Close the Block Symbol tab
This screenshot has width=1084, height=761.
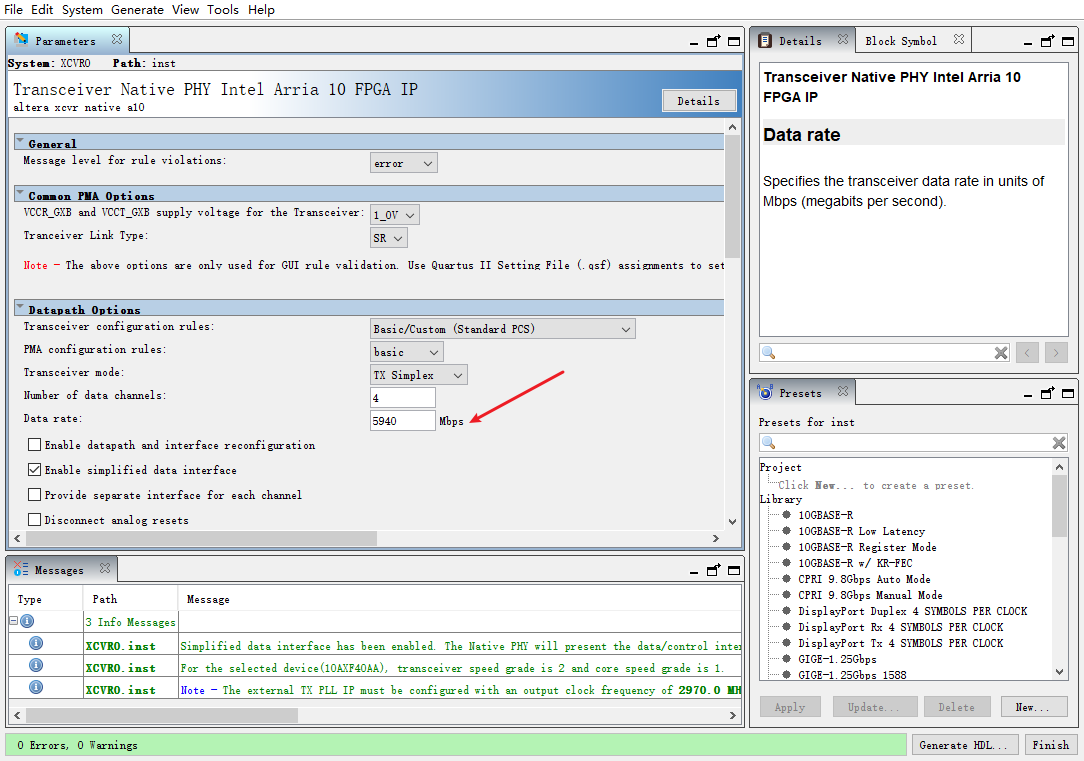tap(959, 39)
